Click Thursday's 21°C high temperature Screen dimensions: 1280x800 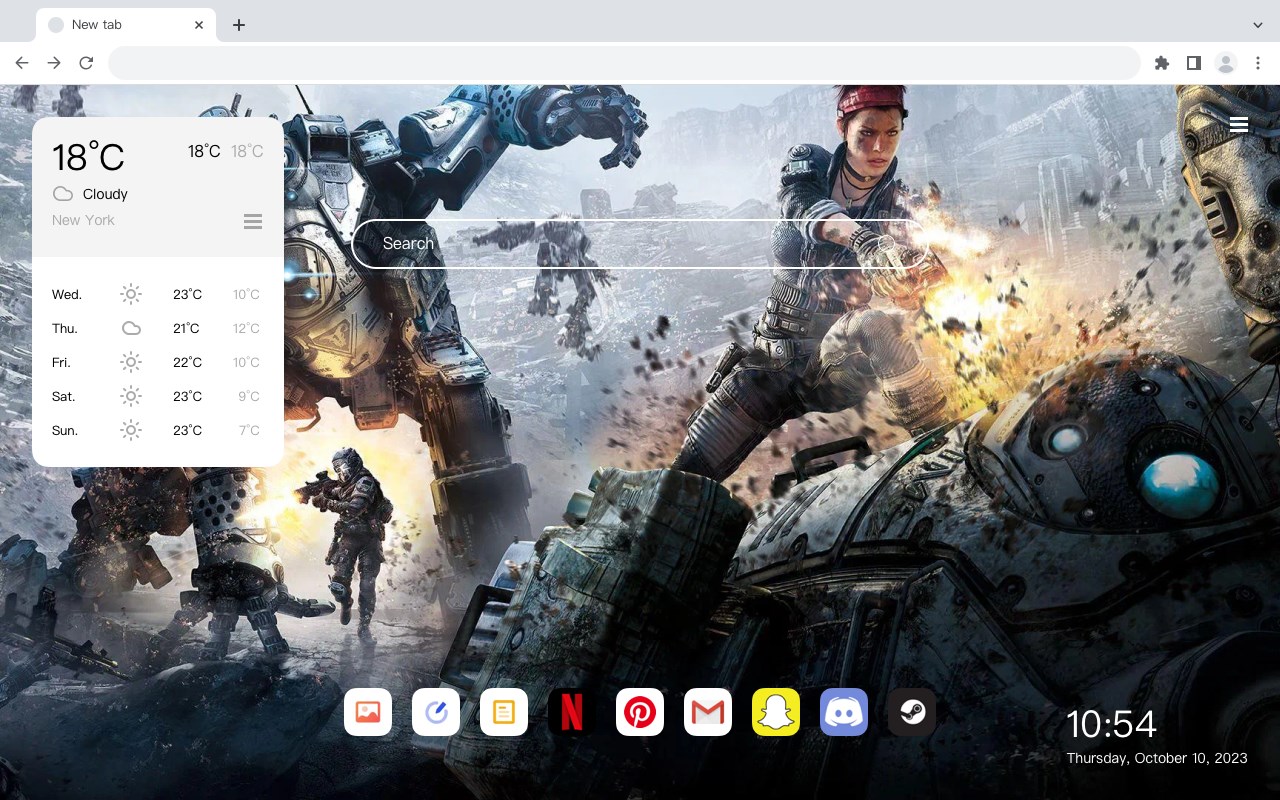(x=186, y=328)
